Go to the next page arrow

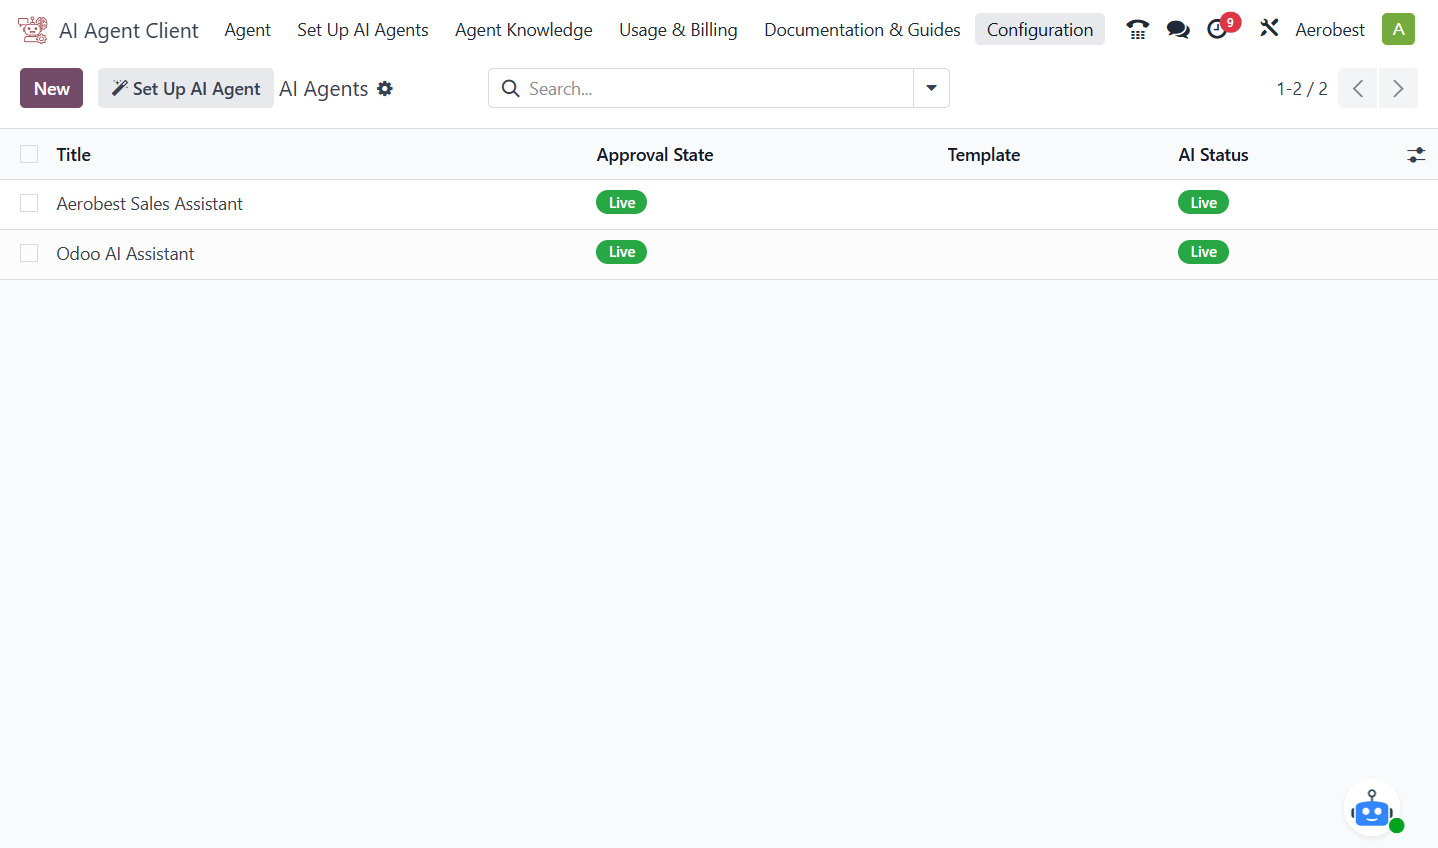(x=1398, y=89)
